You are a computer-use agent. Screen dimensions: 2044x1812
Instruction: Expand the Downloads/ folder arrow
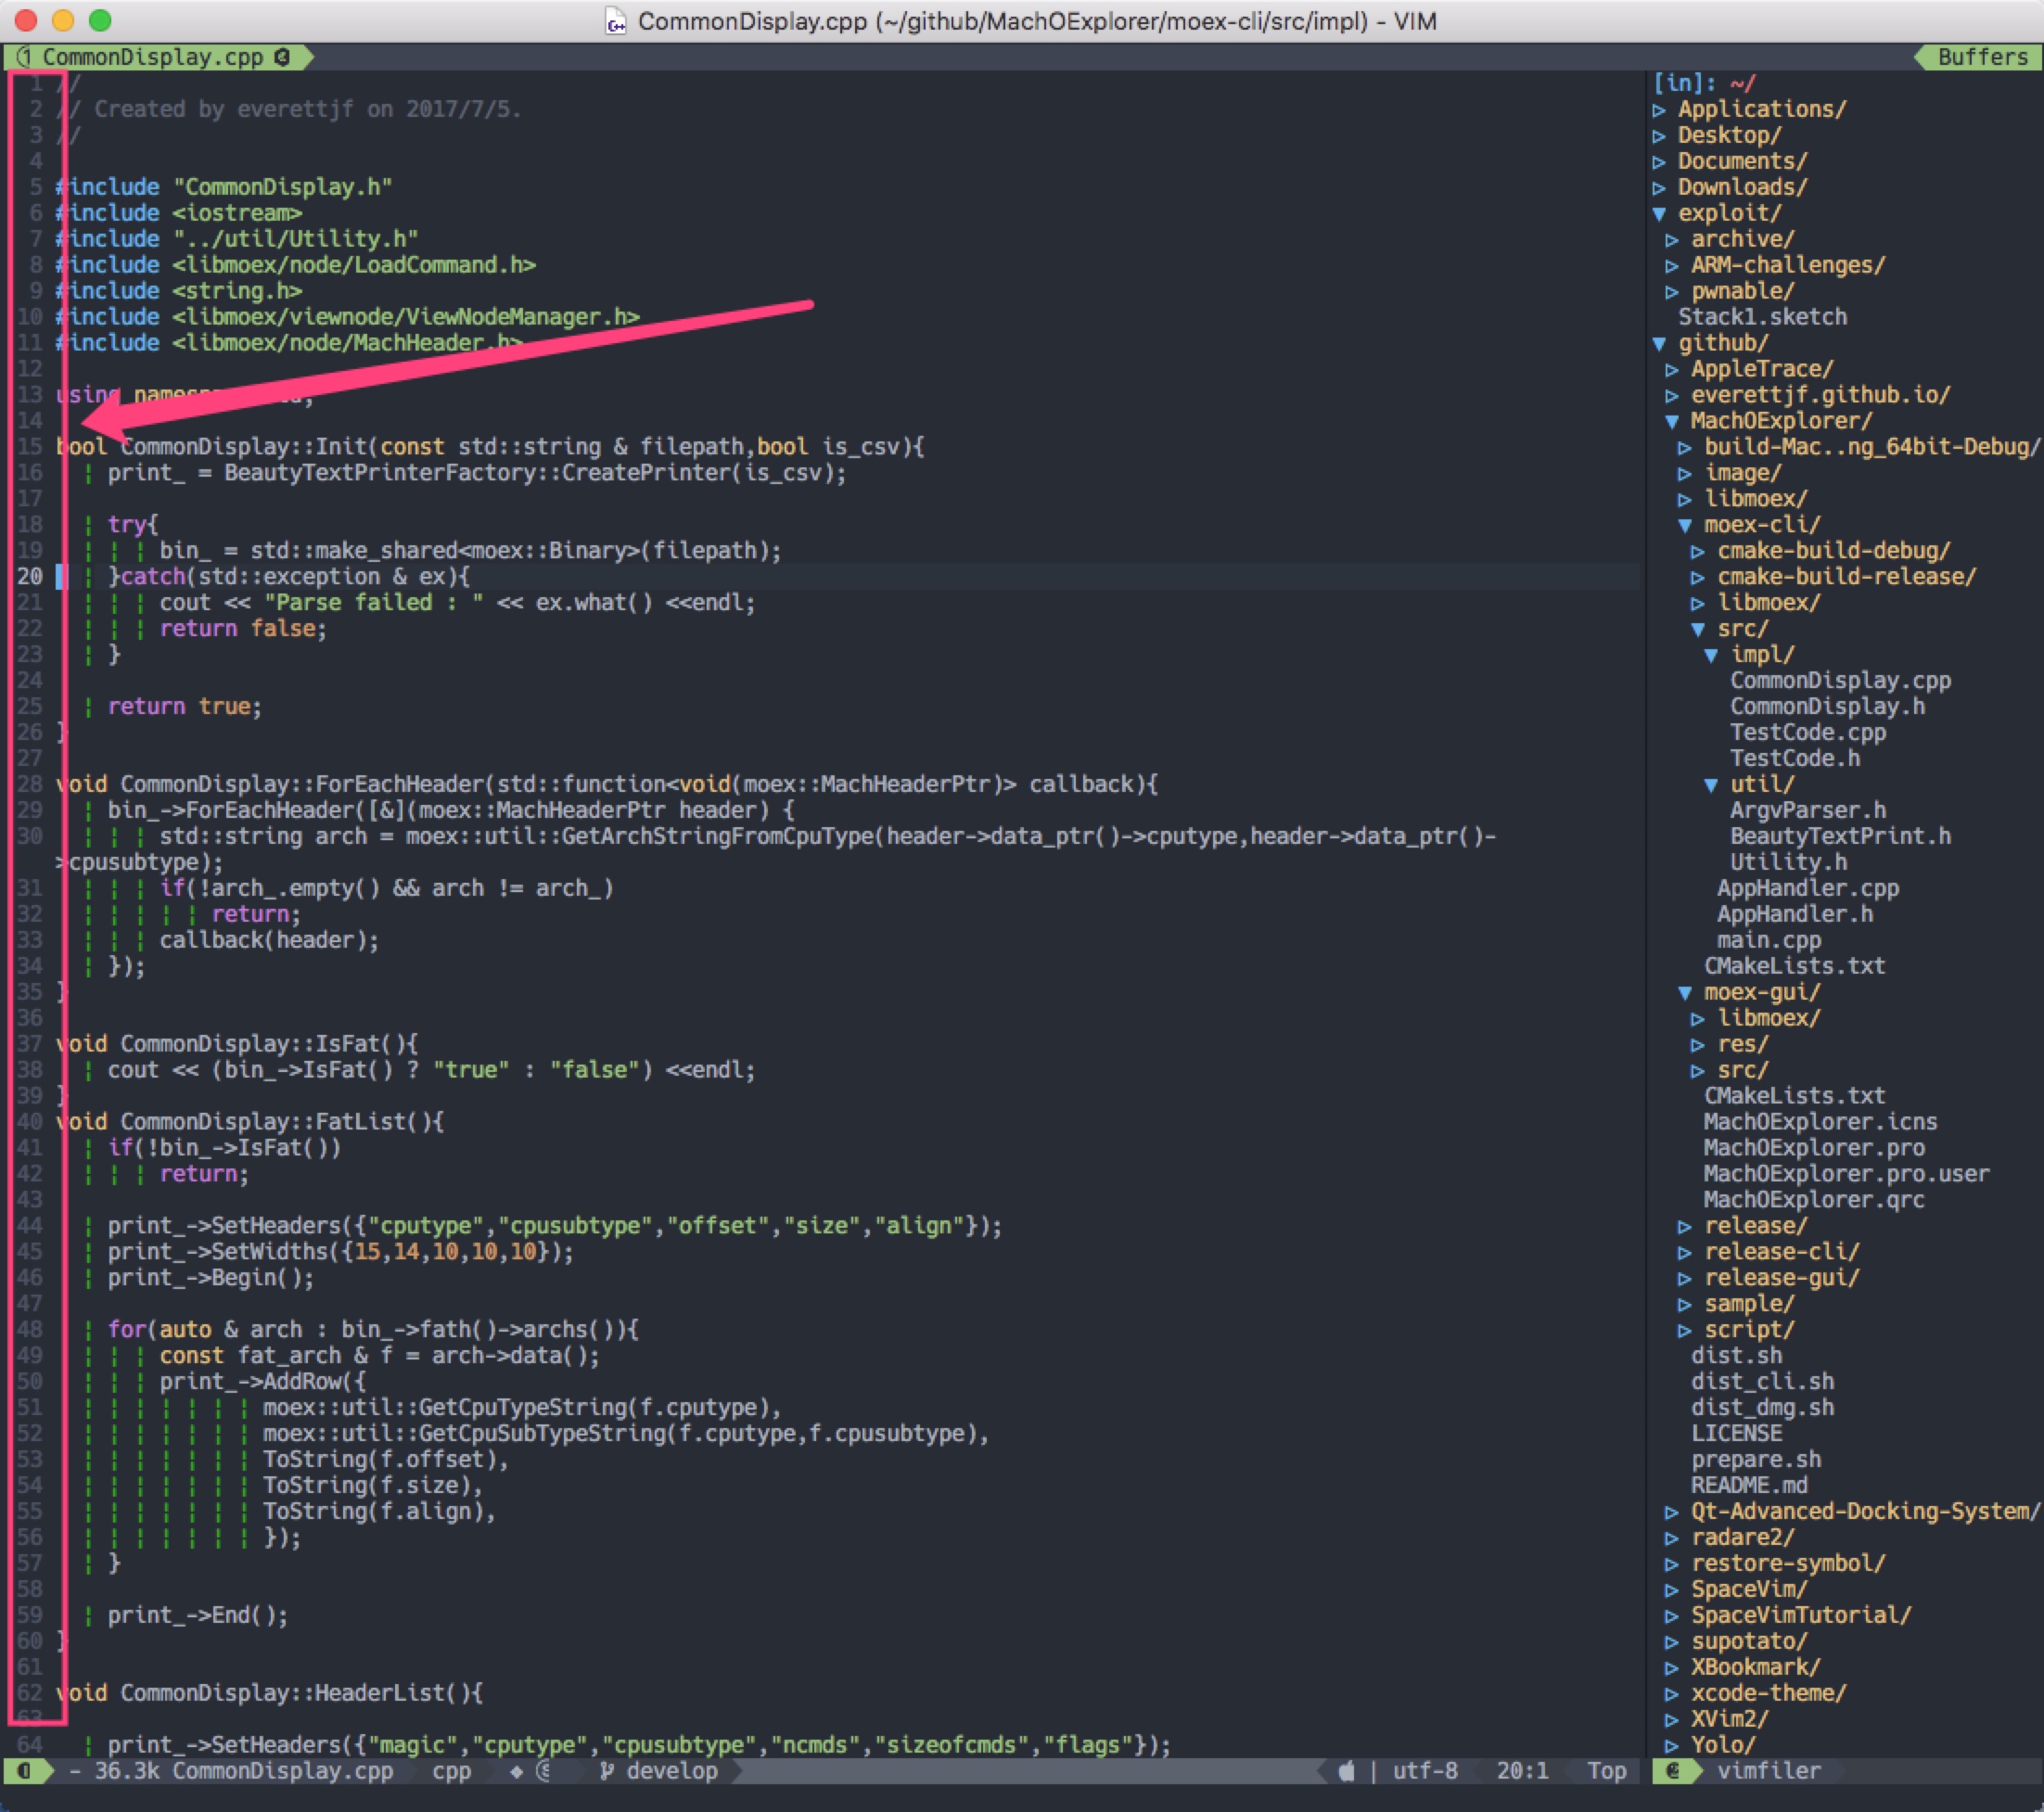coord(1659,187)
